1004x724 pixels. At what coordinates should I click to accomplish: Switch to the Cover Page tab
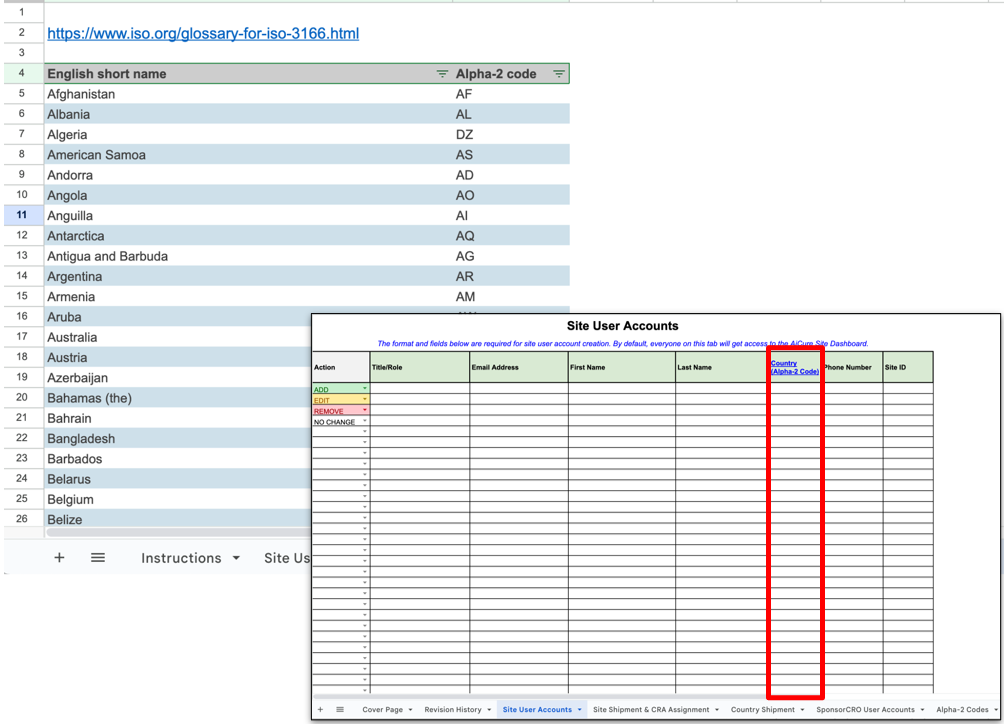385,709
